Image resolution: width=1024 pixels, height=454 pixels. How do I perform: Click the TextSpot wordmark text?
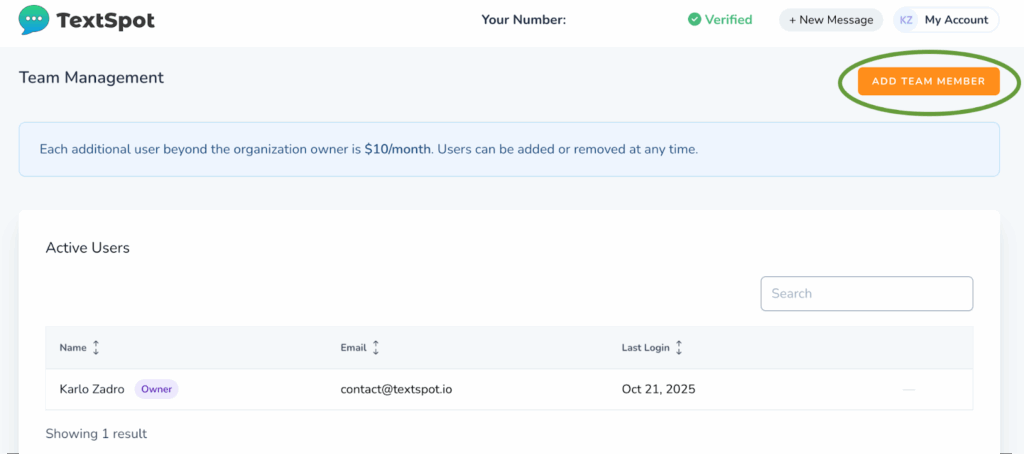coord(106,20)
